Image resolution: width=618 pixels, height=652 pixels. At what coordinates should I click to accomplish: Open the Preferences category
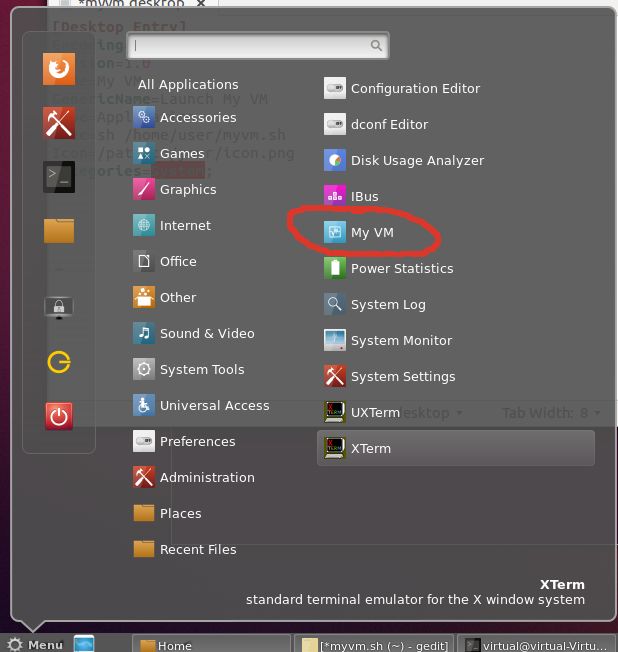pos(184,441)
